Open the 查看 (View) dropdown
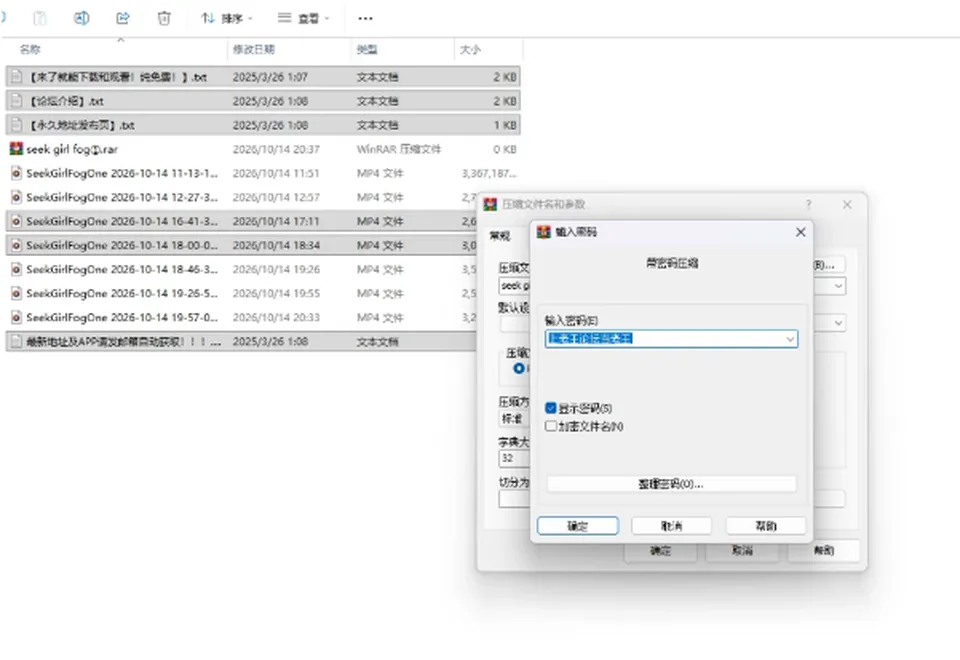 click(x=304, y=18)
